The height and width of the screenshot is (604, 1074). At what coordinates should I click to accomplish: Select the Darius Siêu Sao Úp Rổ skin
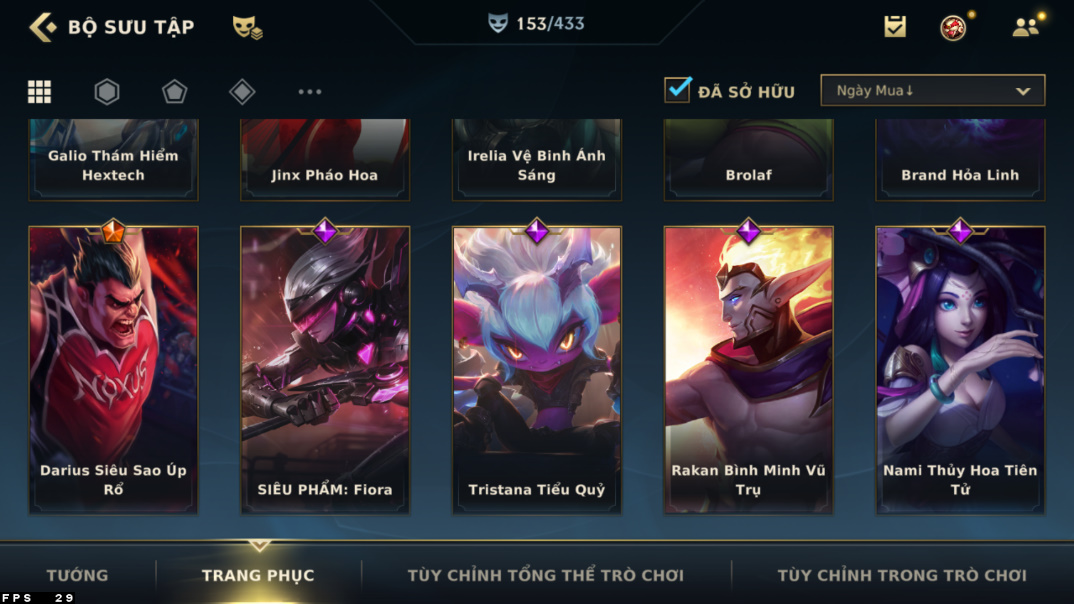[113, 370]
